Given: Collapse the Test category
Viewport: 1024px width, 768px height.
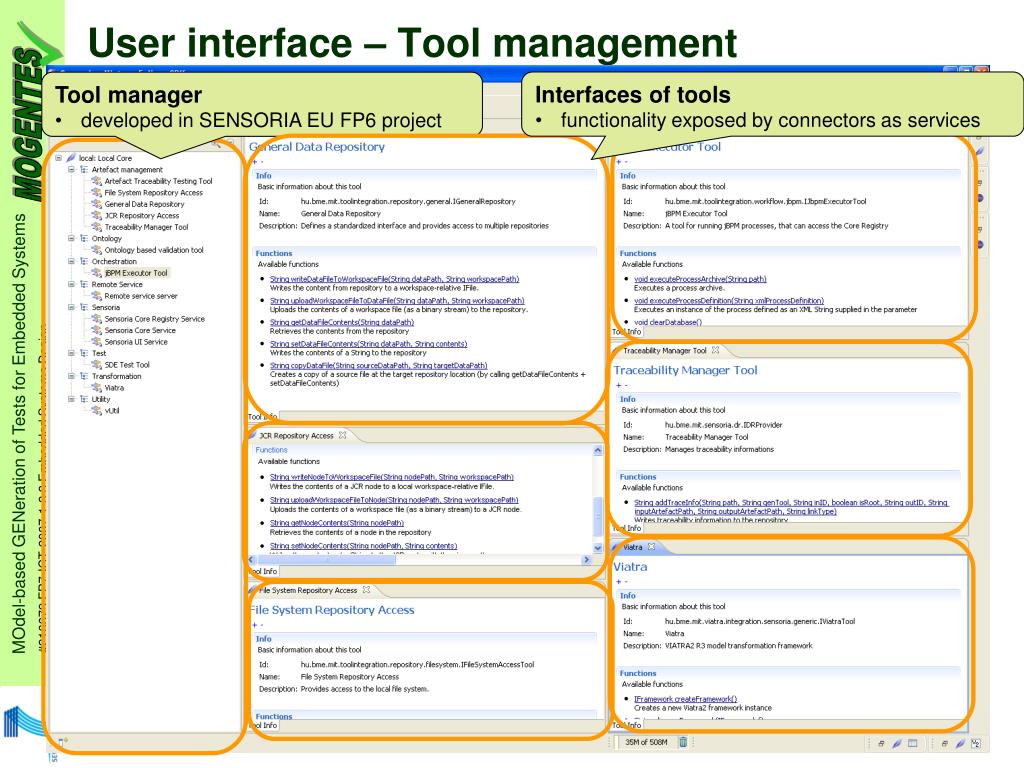Looking at the screenshot, I should coord(71,353).
